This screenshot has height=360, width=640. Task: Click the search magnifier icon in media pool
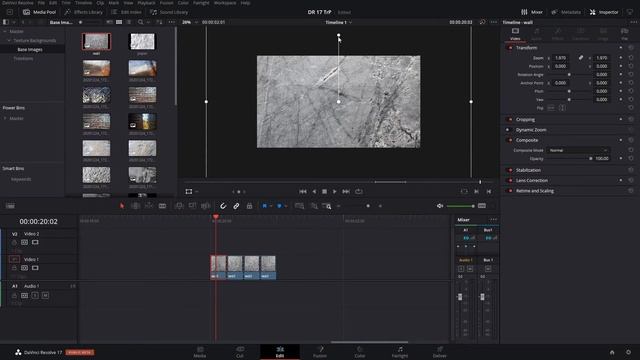(x=140, y=22)
